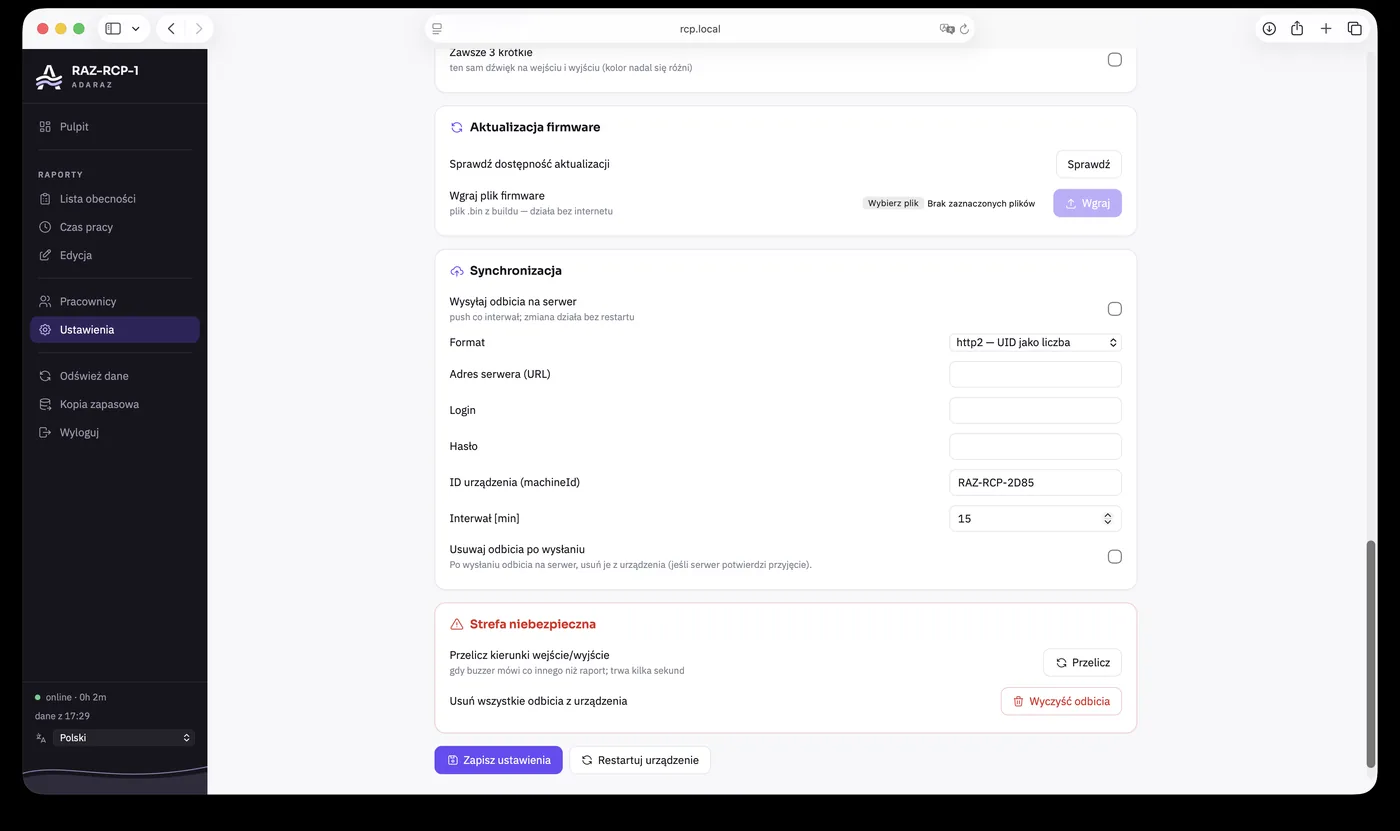Click the rcp.local address bar
The image size is (1400, 831).
click(x=700, y=29)
